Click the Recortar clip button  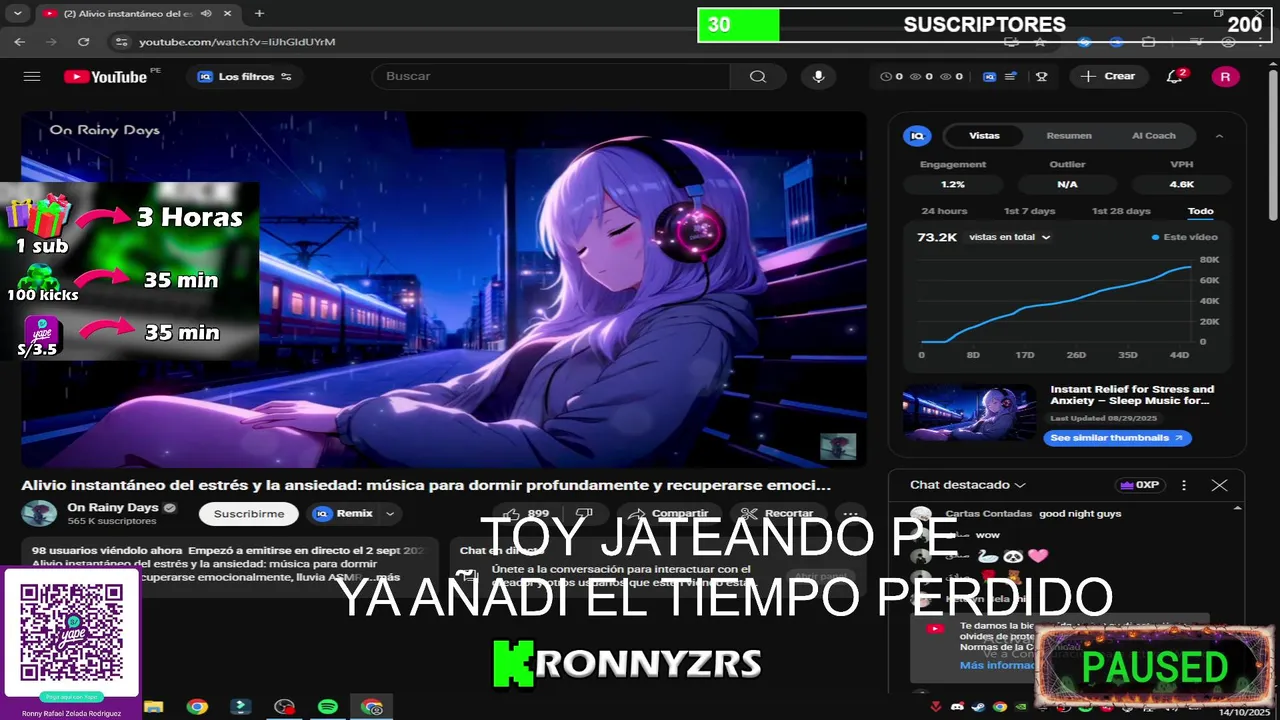pos(778,514)
